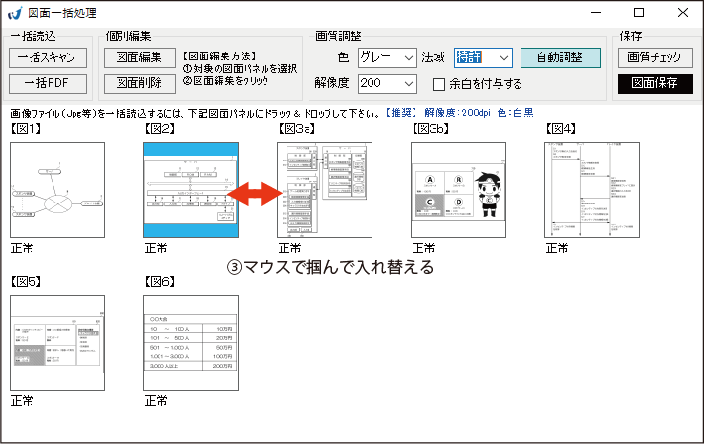Select the 図1 drawing thumbnail
Screen dimensions: 704x444
coord(57,189)
